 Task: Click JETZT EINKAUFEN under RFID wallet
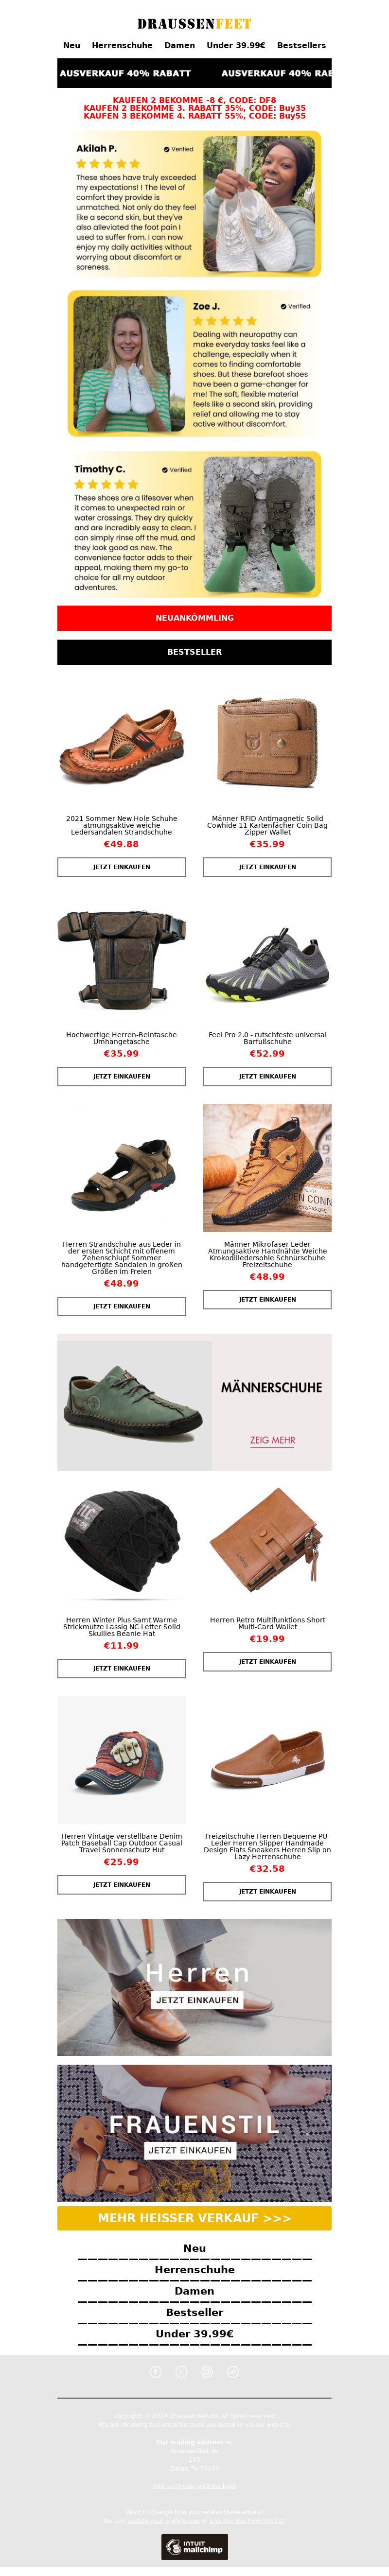267,867
